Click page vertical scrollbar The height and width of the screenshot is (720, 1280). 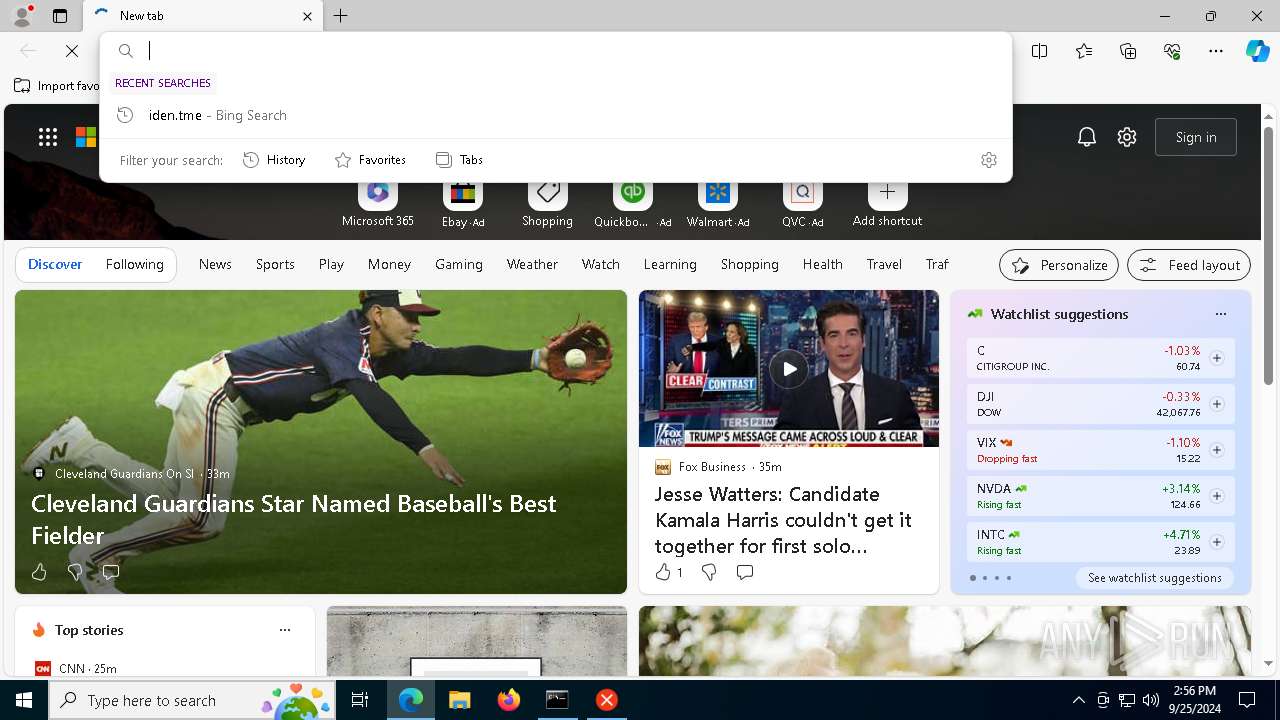click(1268, 256)
